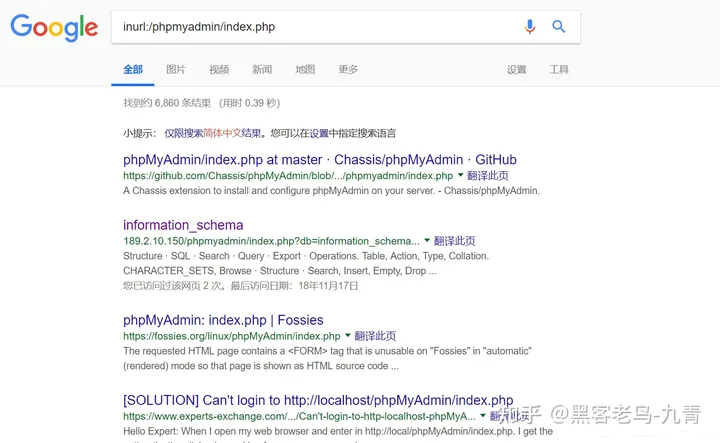Screen dimensions: 720x443
Task: Open the 新闻 tab
Action: [262, 69]
